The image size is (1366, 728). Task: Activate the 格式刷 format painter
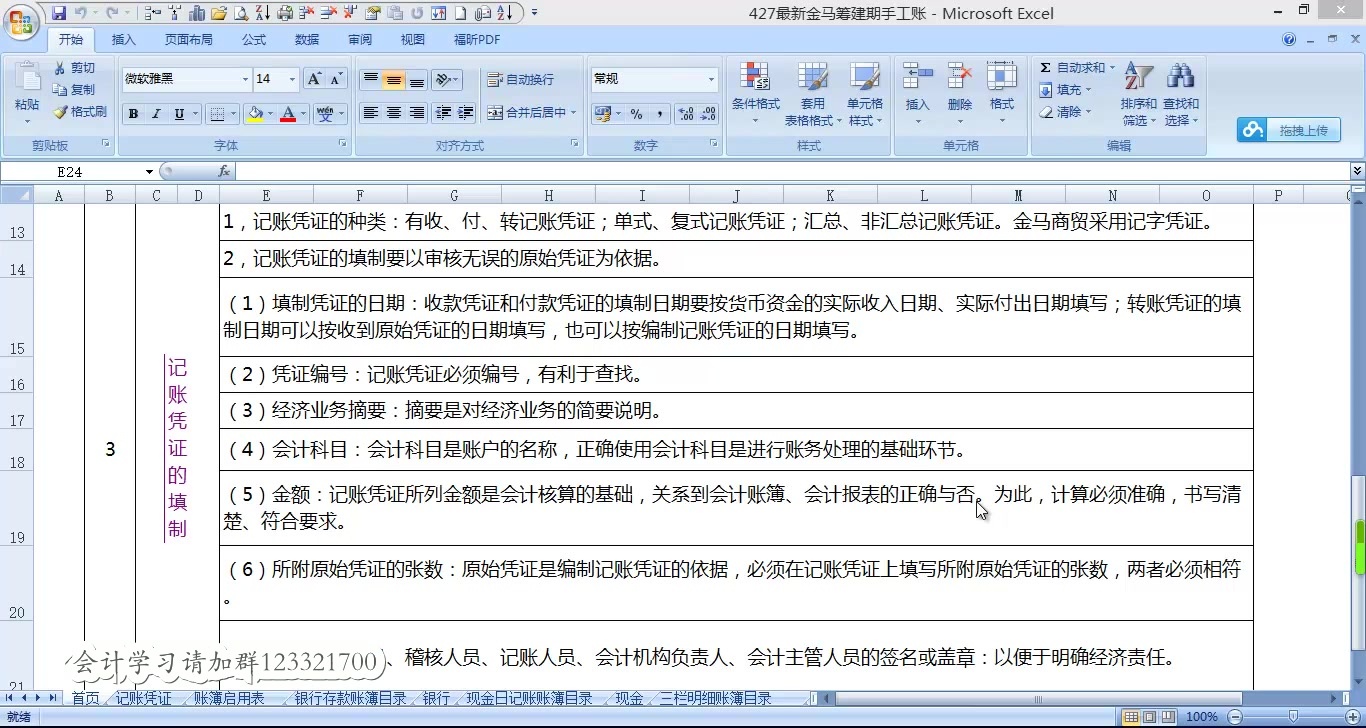point(79,112)
